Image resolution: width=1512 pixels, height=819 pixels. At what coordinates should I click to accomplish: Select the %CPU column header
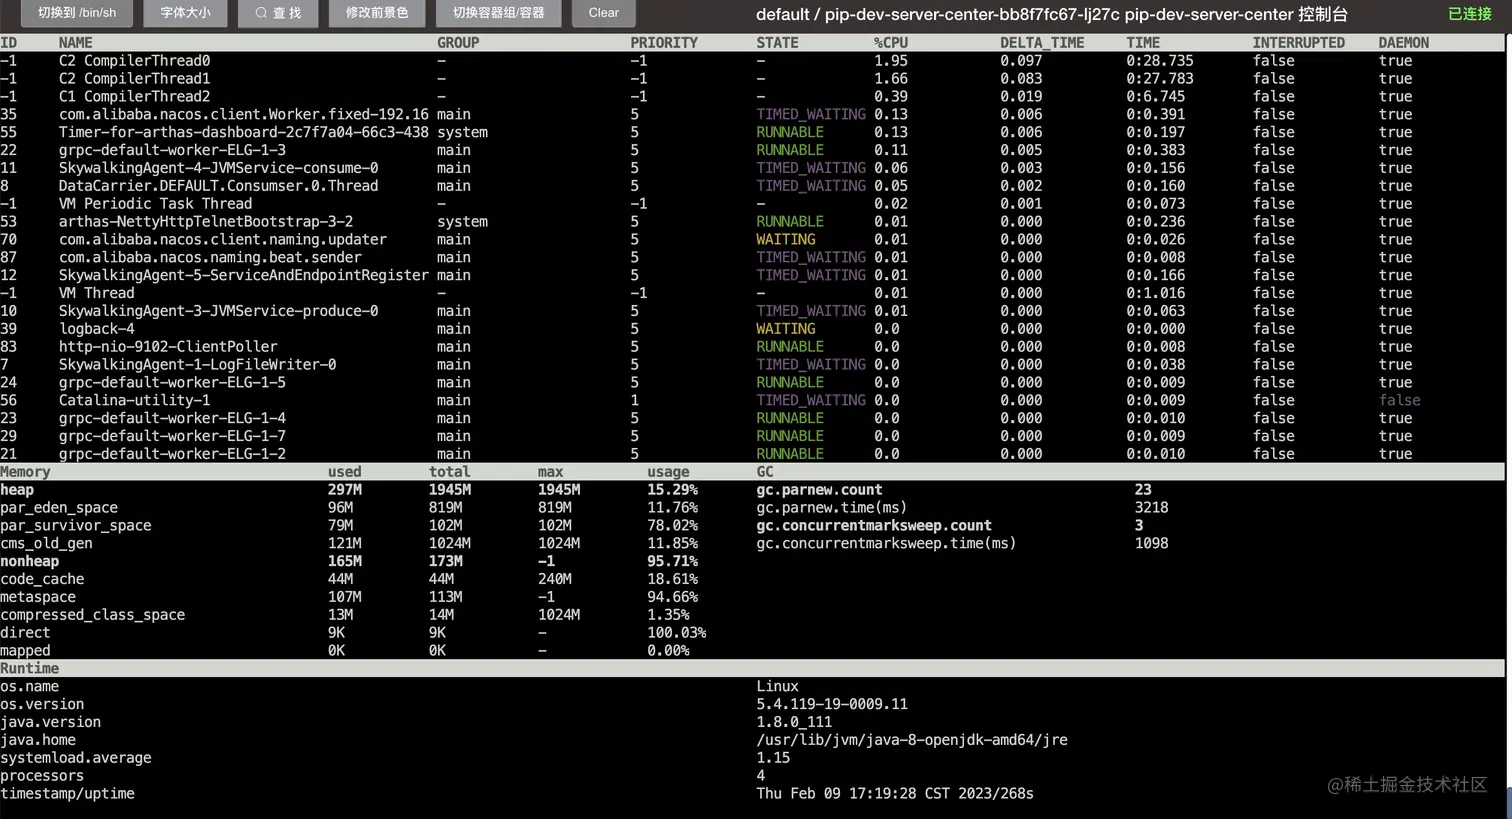tap(891, 43)
